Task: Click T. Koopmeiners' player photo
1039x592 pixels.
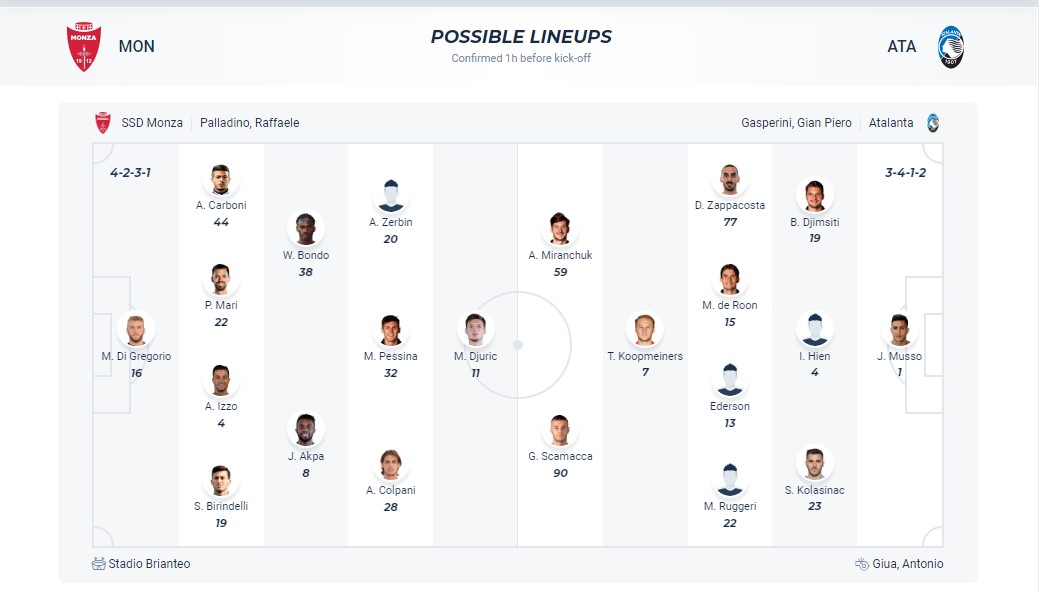Action: 645,330
